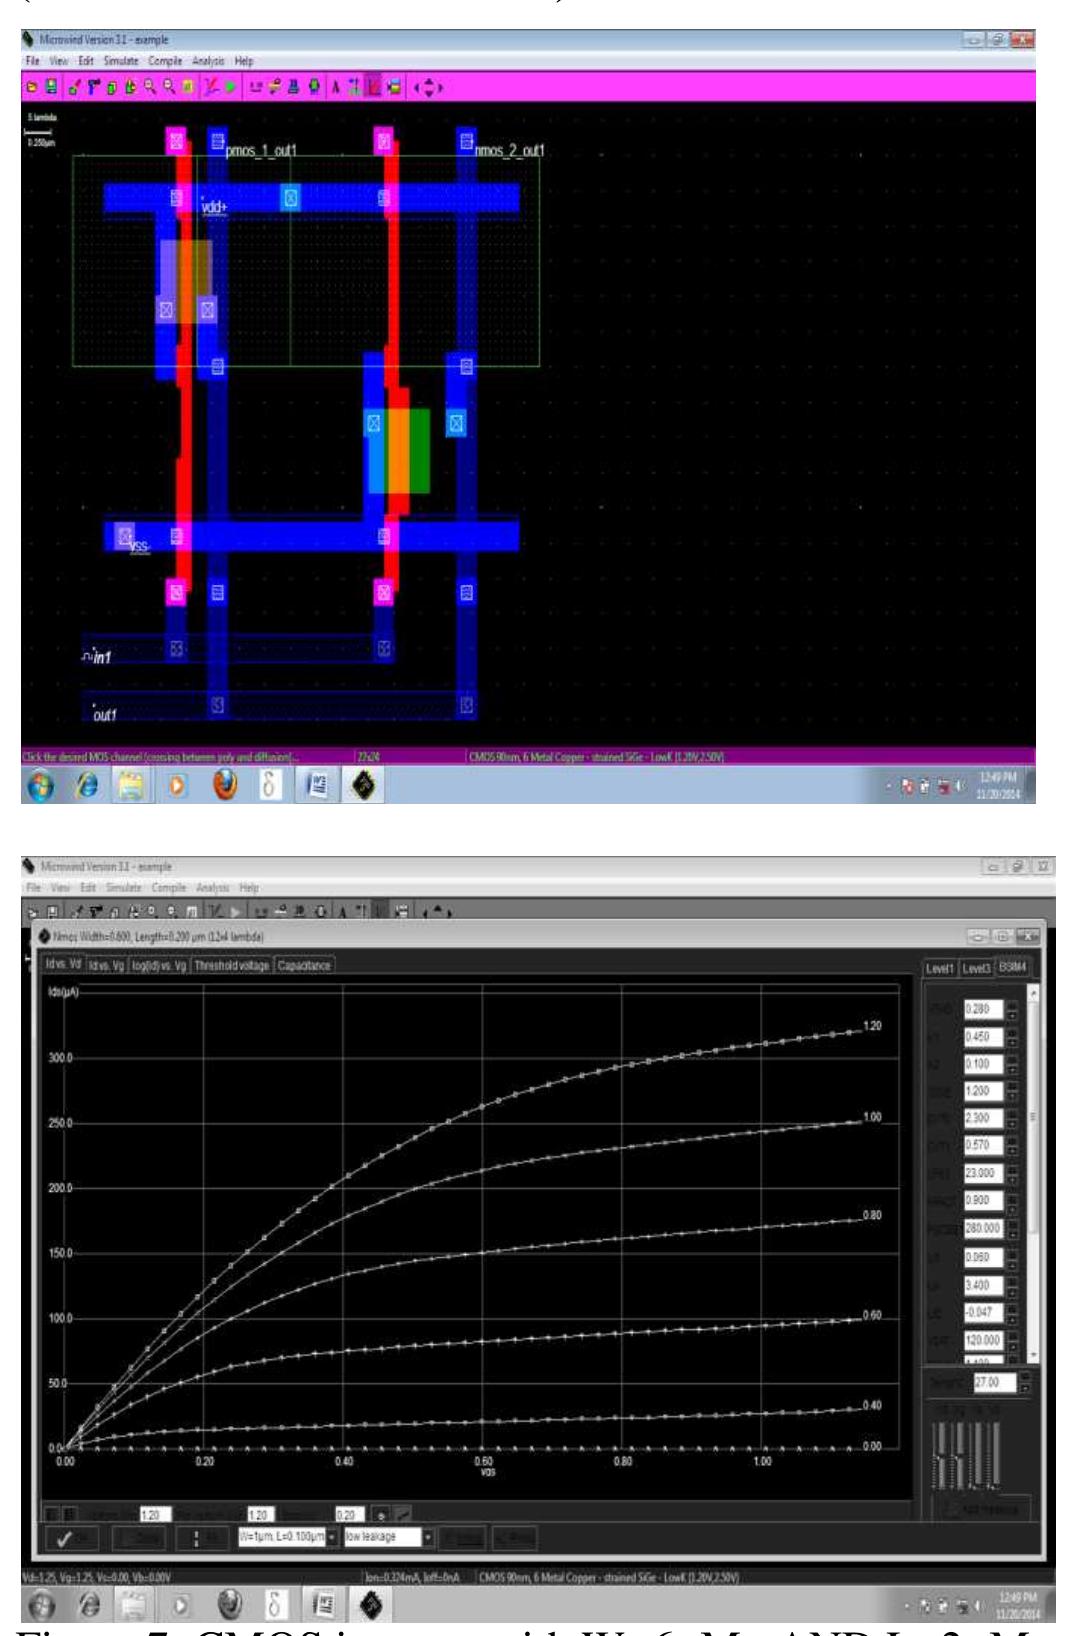Click pMOS channel near vdd+ rail
The height and width of the screenshot is (1636, 1065).
(186, 281)
